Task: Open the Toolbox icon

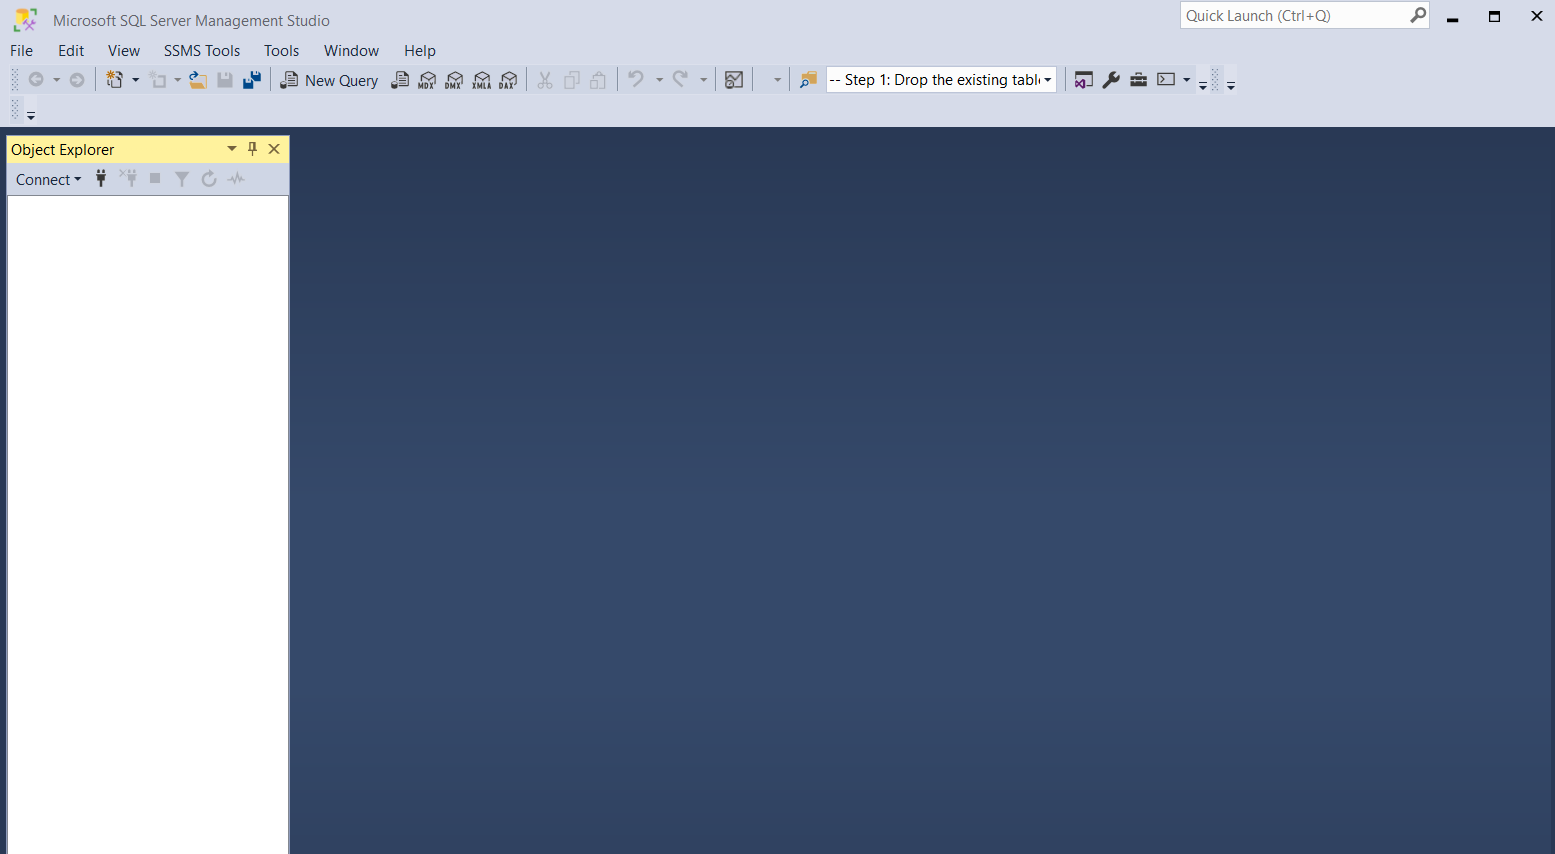Action: click(1138, 80)
